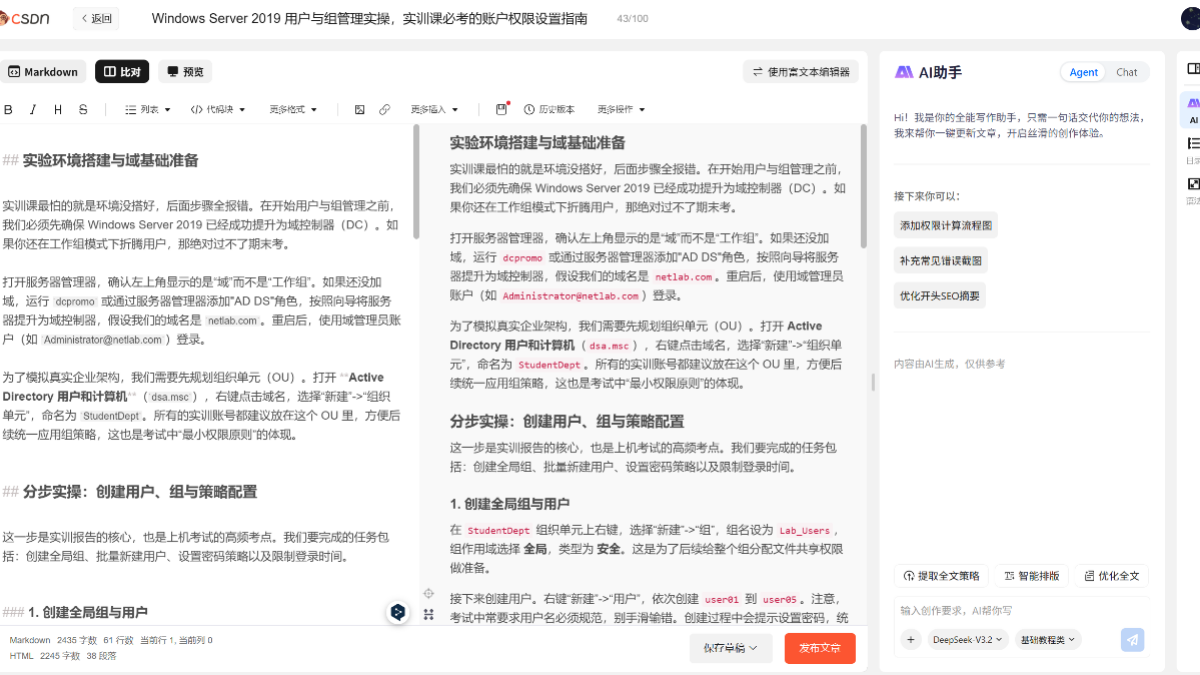
Task: Click 发布文章 publish button
Action: click(820, 648)
